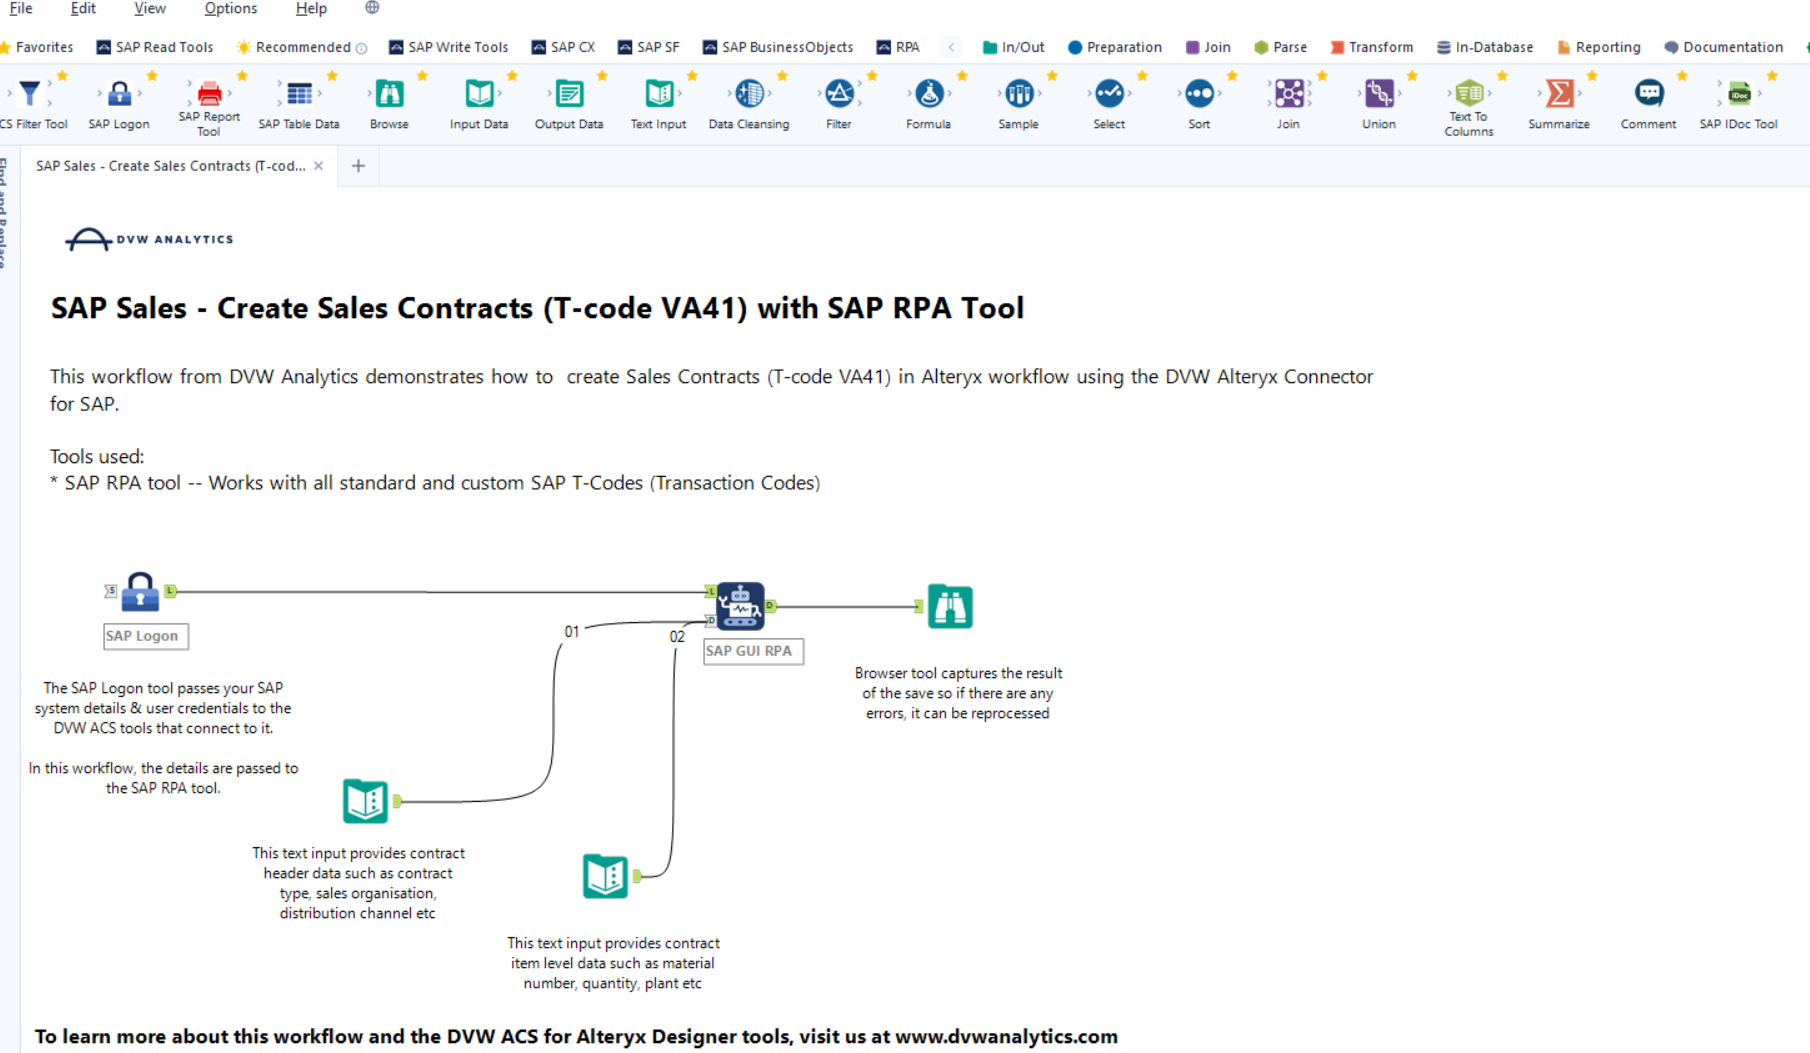The height and width of the screenshot is (1053, 1810).
Task: Click the globe icon in the menu bar
Action: [371, 8]
